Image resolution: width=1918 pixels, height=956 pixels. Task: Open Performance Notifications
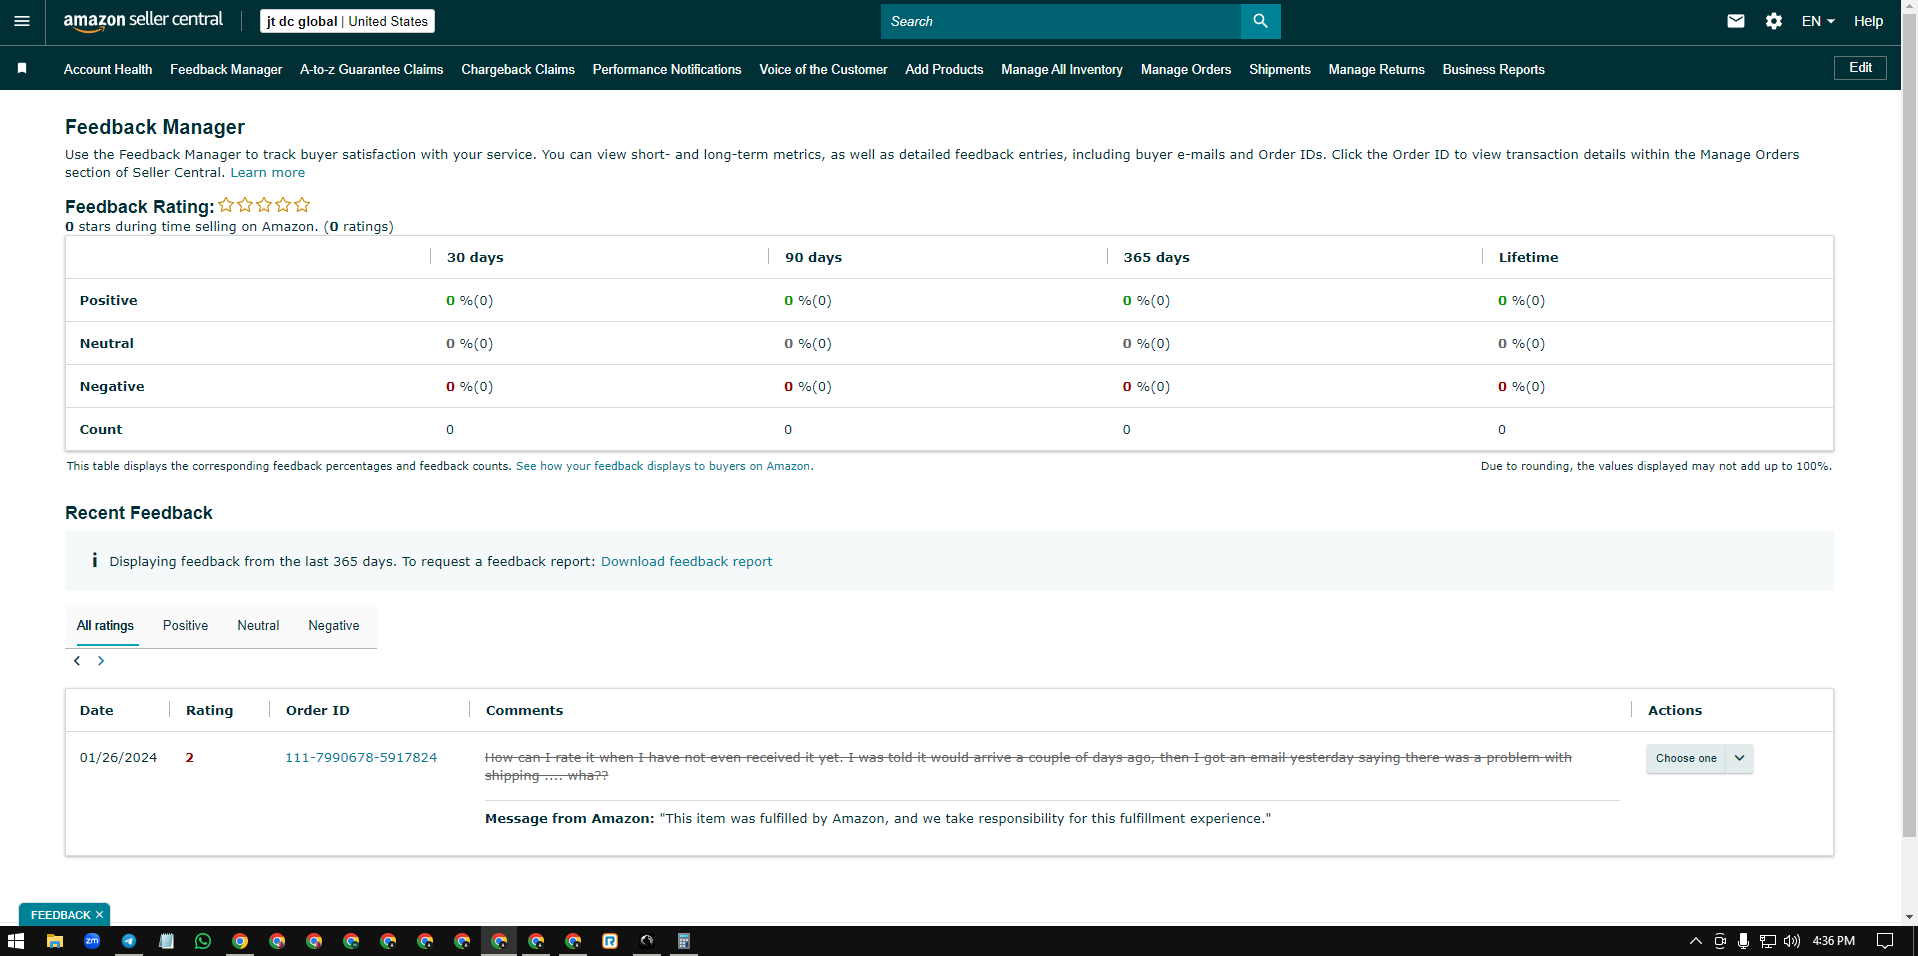(667, 69)
